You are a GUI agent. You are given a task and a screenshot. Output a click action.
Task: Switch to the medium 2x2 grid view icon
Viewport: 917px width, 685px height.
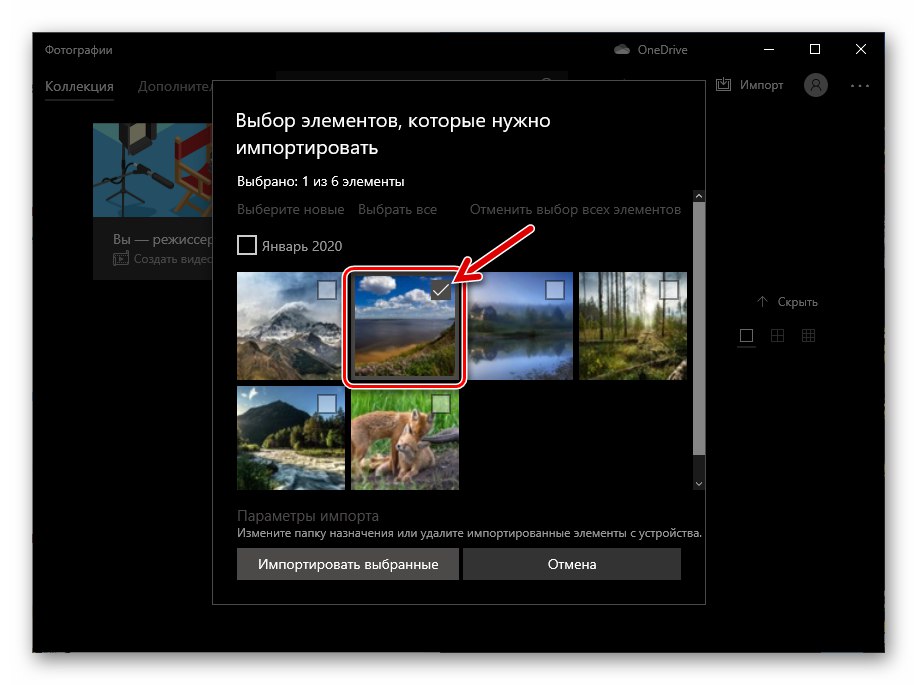coord(777,336)
